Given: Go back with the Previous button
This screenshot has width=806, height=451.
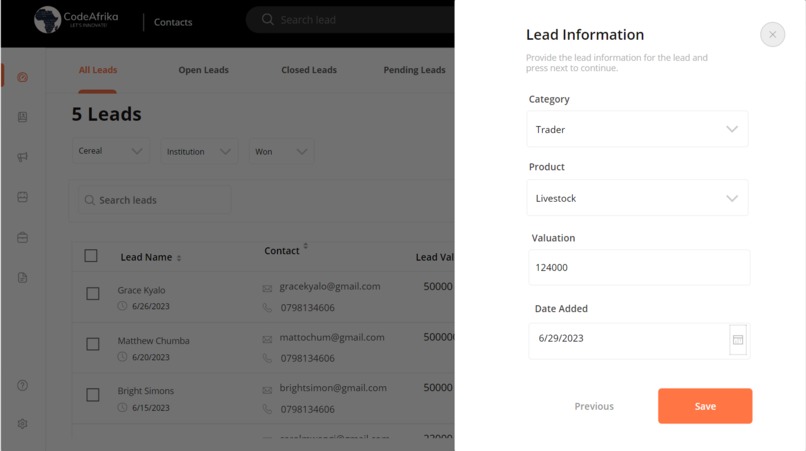Looking at the screenshot, I should pos(594,406).
